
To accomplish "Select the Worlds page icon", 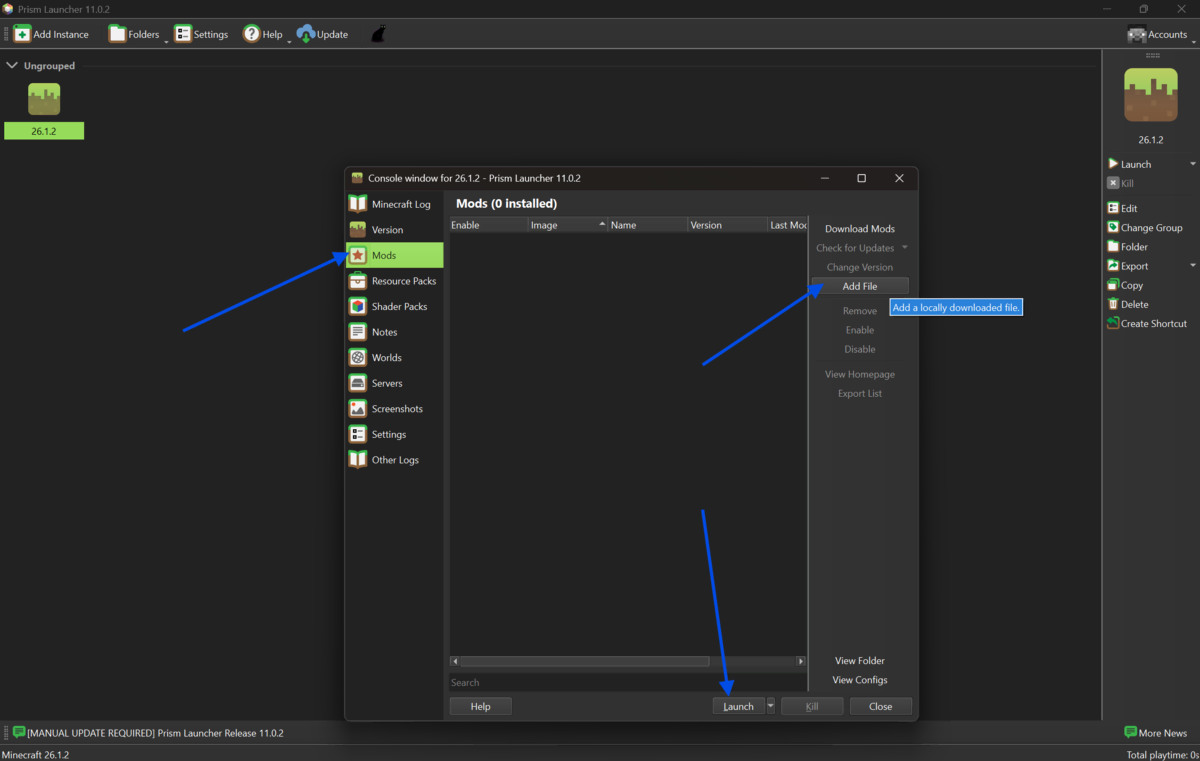I will coord(358,358).
